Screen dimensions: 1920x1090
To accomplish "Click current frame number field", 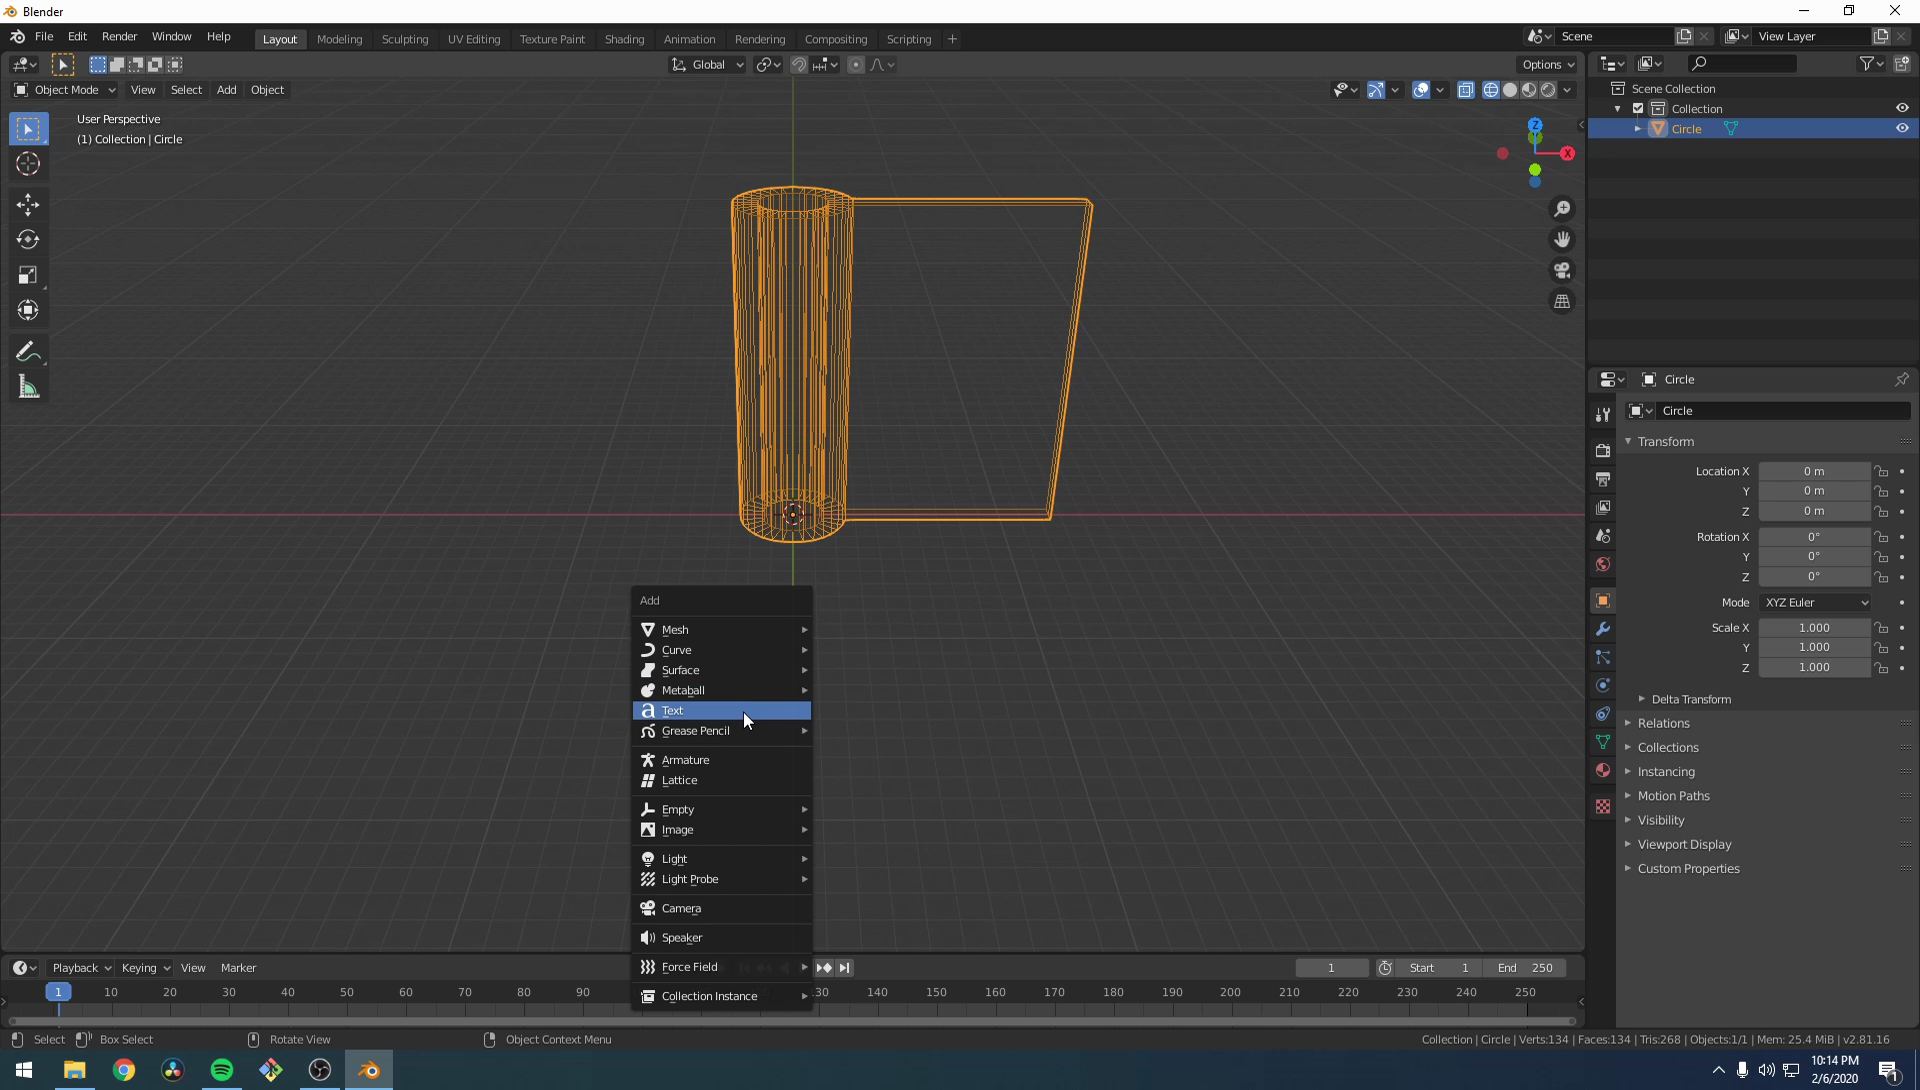I will point(1331,968).
